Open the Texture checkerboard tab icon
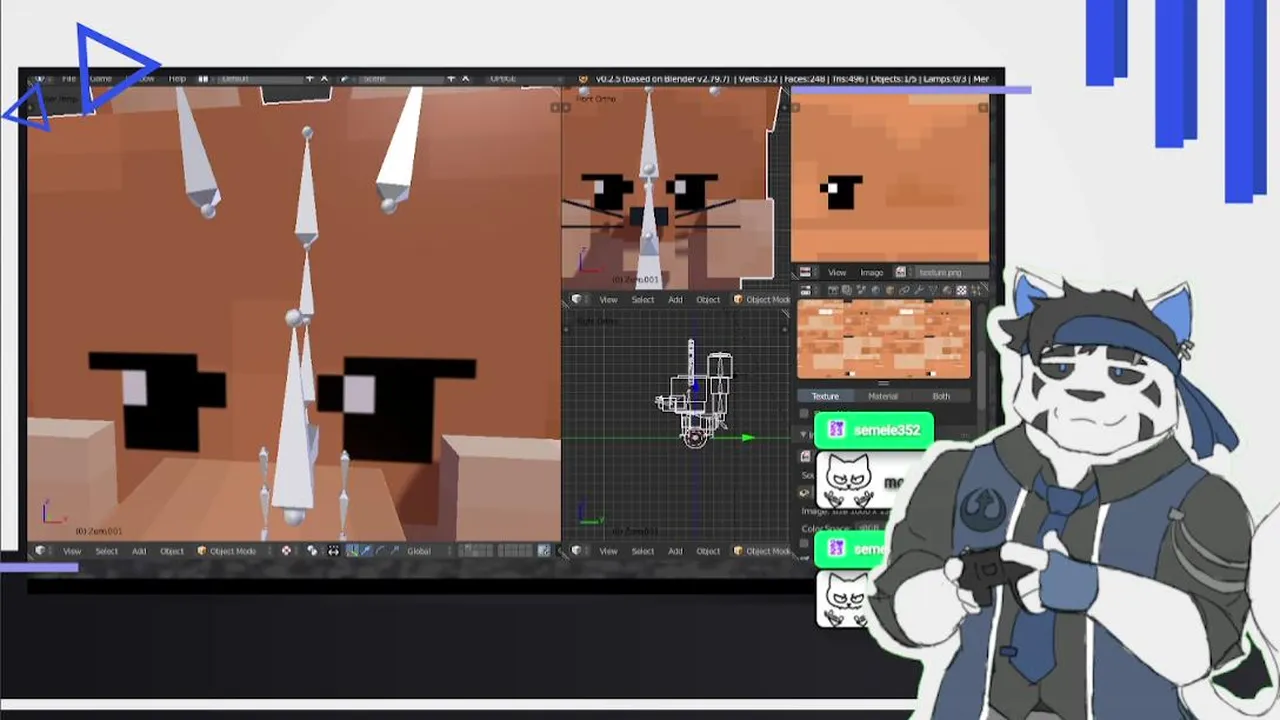This screenshot has height=720, width=1280. tap(961, 290)
